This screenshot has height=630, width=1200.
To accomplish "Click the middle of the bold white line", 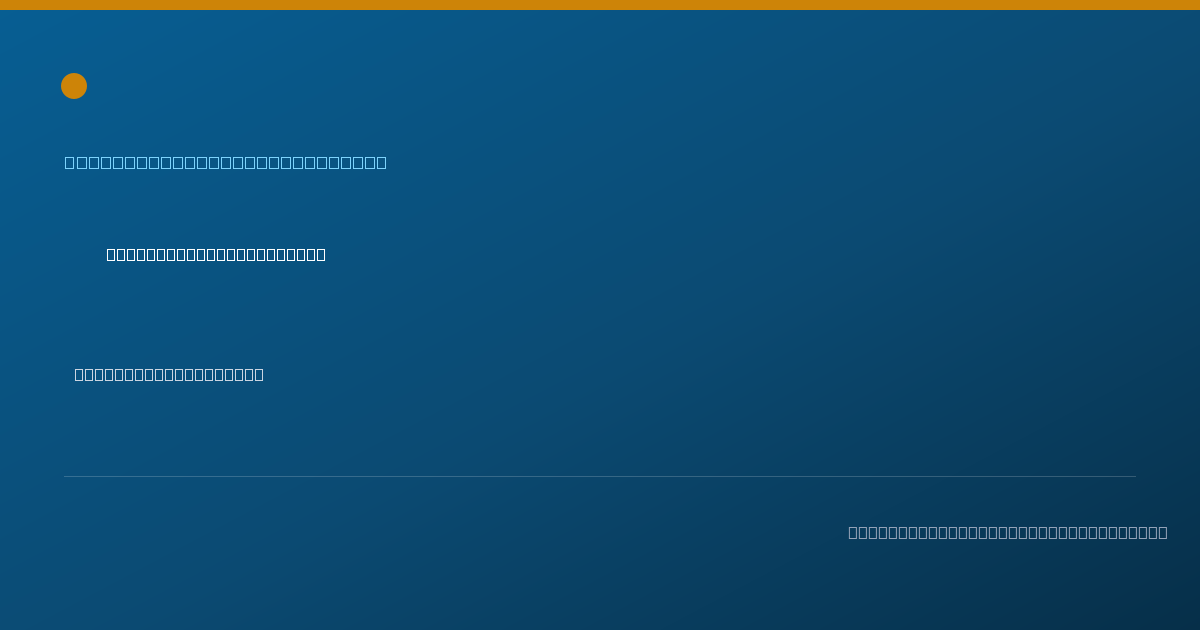I will (x=216, y=254).
